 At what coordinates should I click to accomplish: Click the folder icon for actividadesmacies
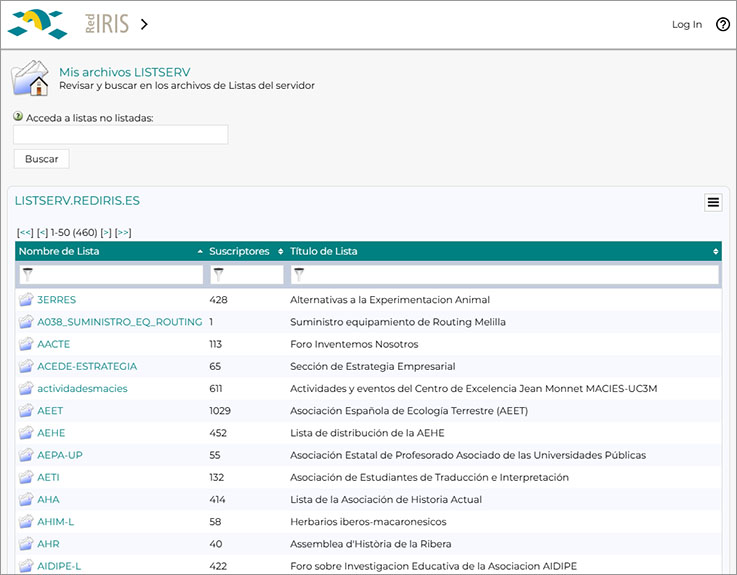point(26,388)
